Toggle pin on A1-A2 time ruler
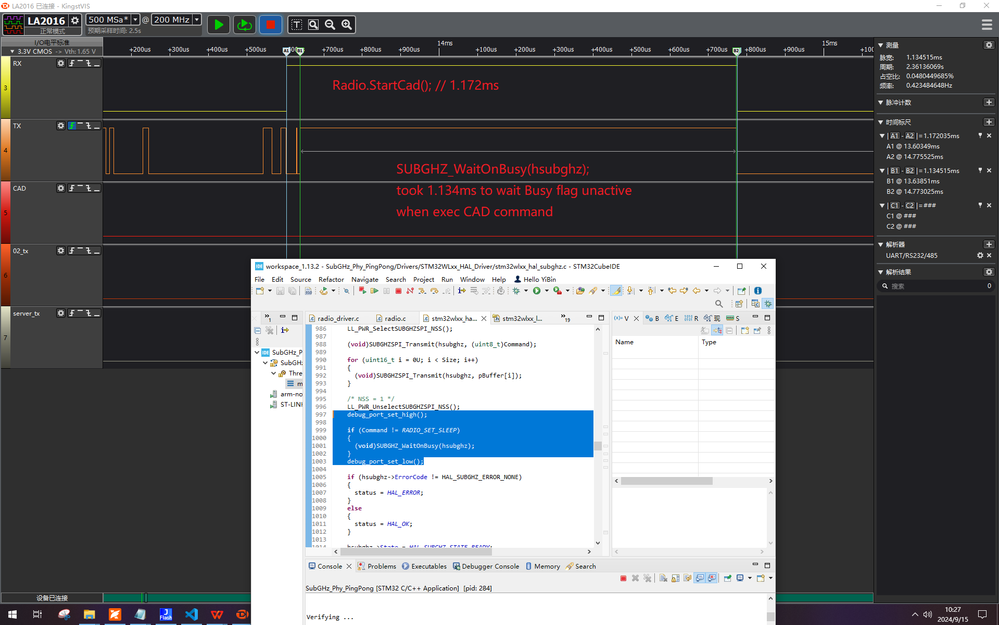999x625 pixels. (980, 136)
